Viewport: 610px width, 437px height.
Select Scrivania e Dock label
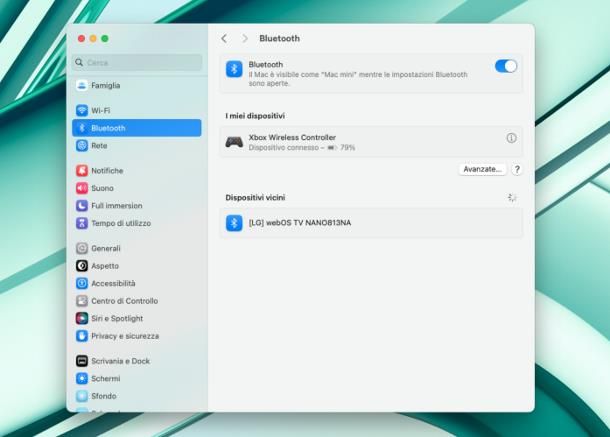[x=120, y=361]
